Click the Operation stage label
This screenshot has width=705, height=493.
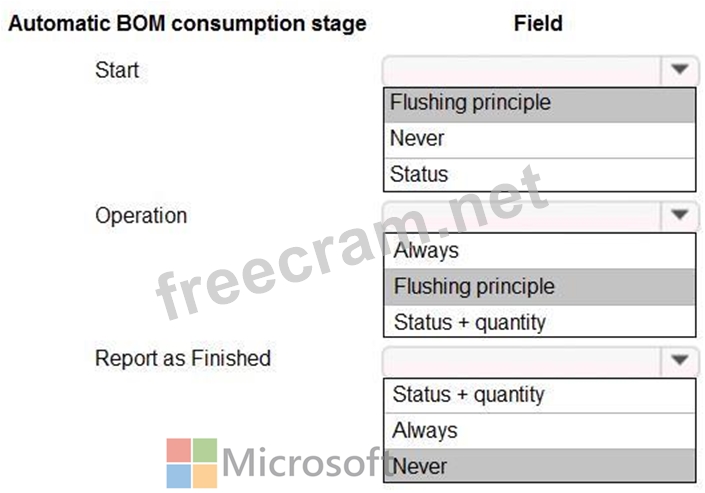pos(141,216)
